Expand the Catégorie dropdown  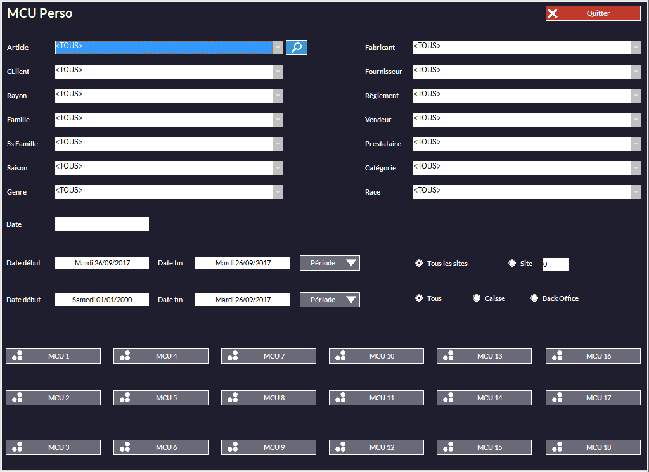pyautogui.click(x=635, y=167)
